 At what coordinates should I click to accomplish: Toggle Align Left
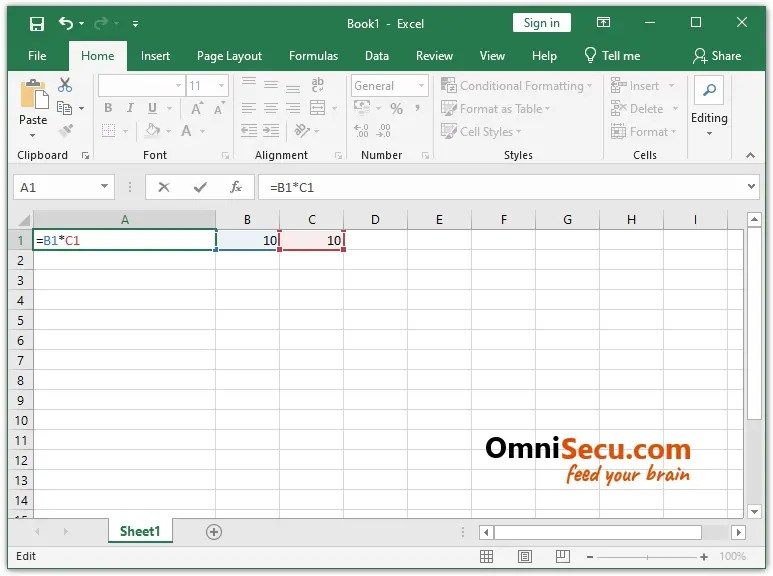click(248, 108)
